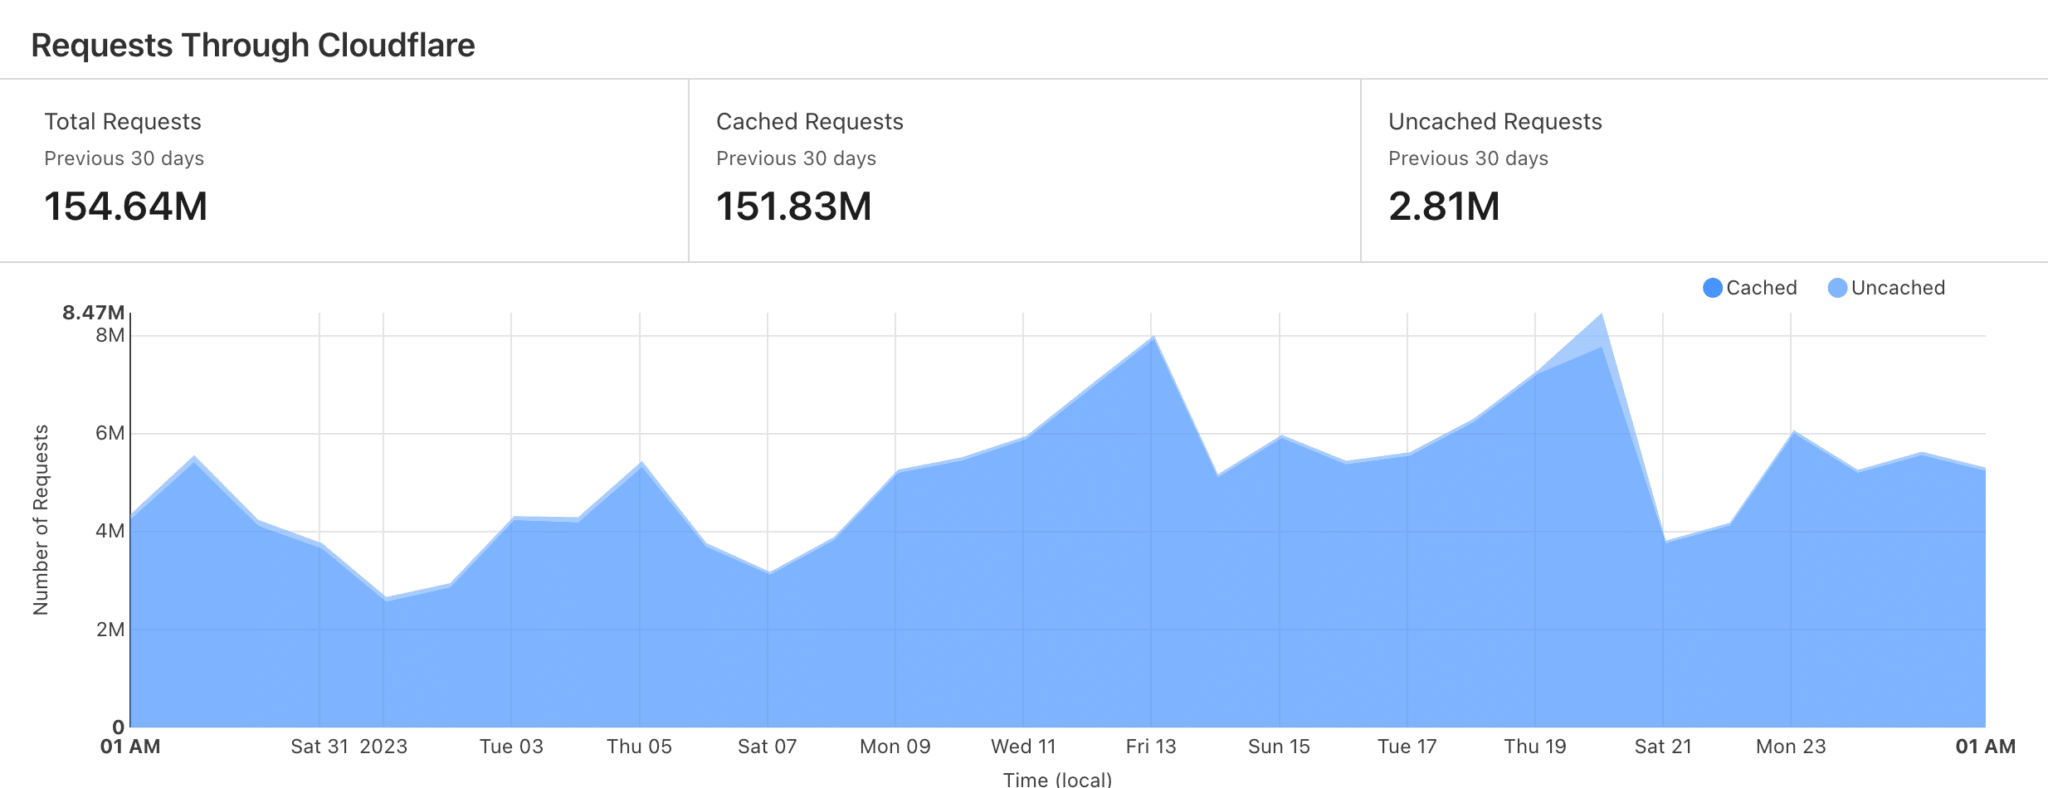The height and width of the screenshot is (788, 2048).
Task: Click the Number of Requests axis title
Action: tap(41, 520)
